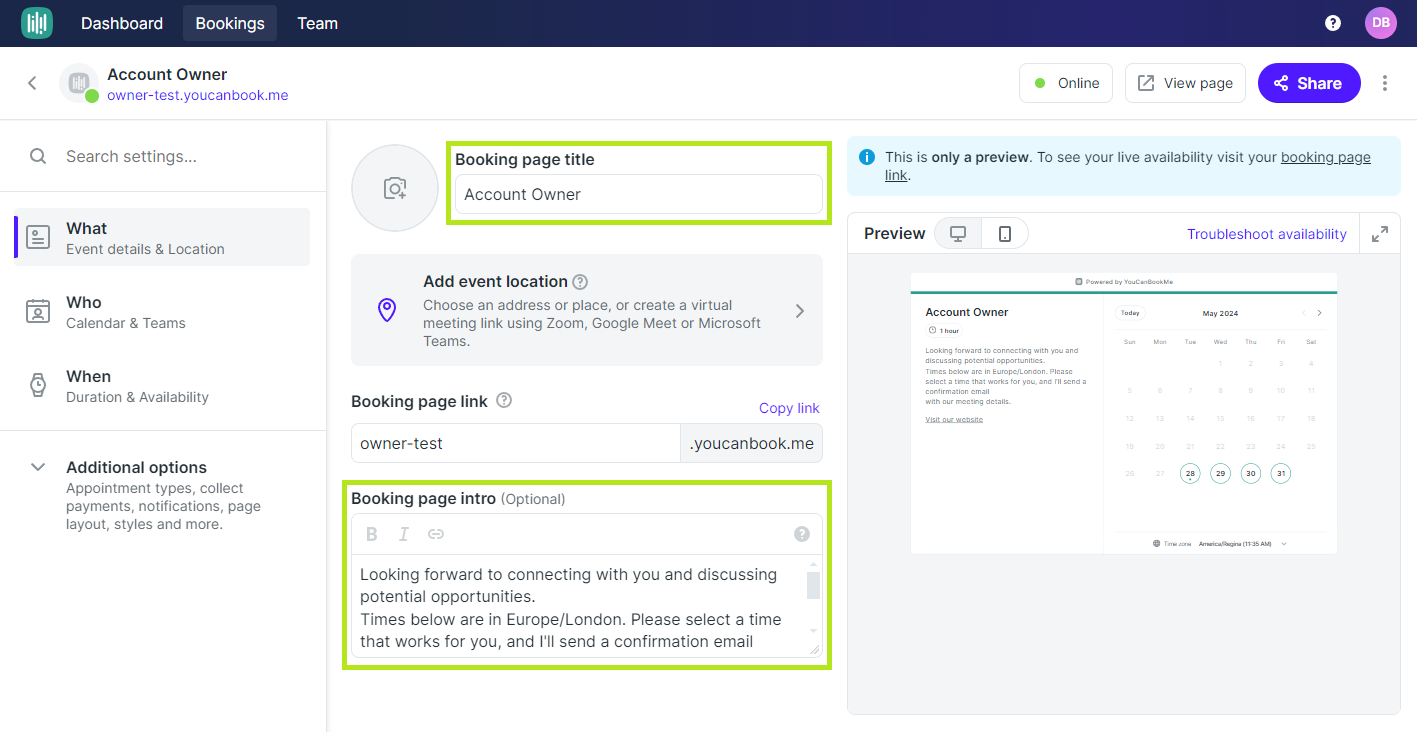Click the Copy link link
The image size is (1417, 732).
789,408
